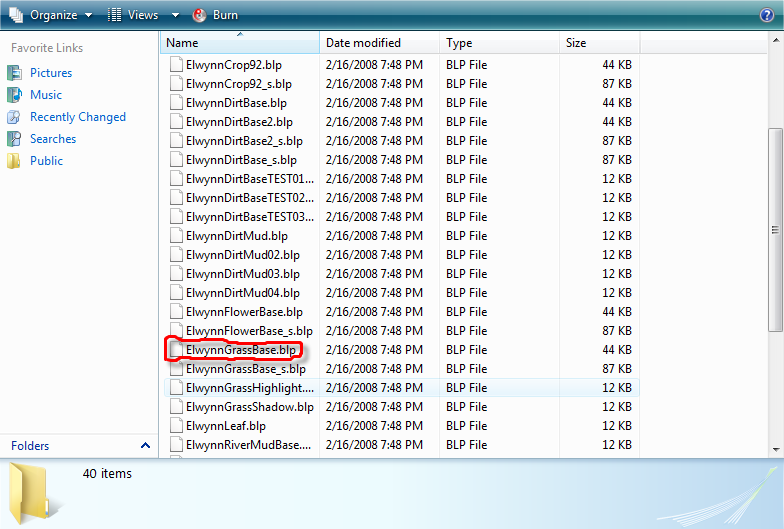This screenshot has height=529, width=784.
Task: Click the vertical scrollbar thumb
Action: tap(776, 230)
